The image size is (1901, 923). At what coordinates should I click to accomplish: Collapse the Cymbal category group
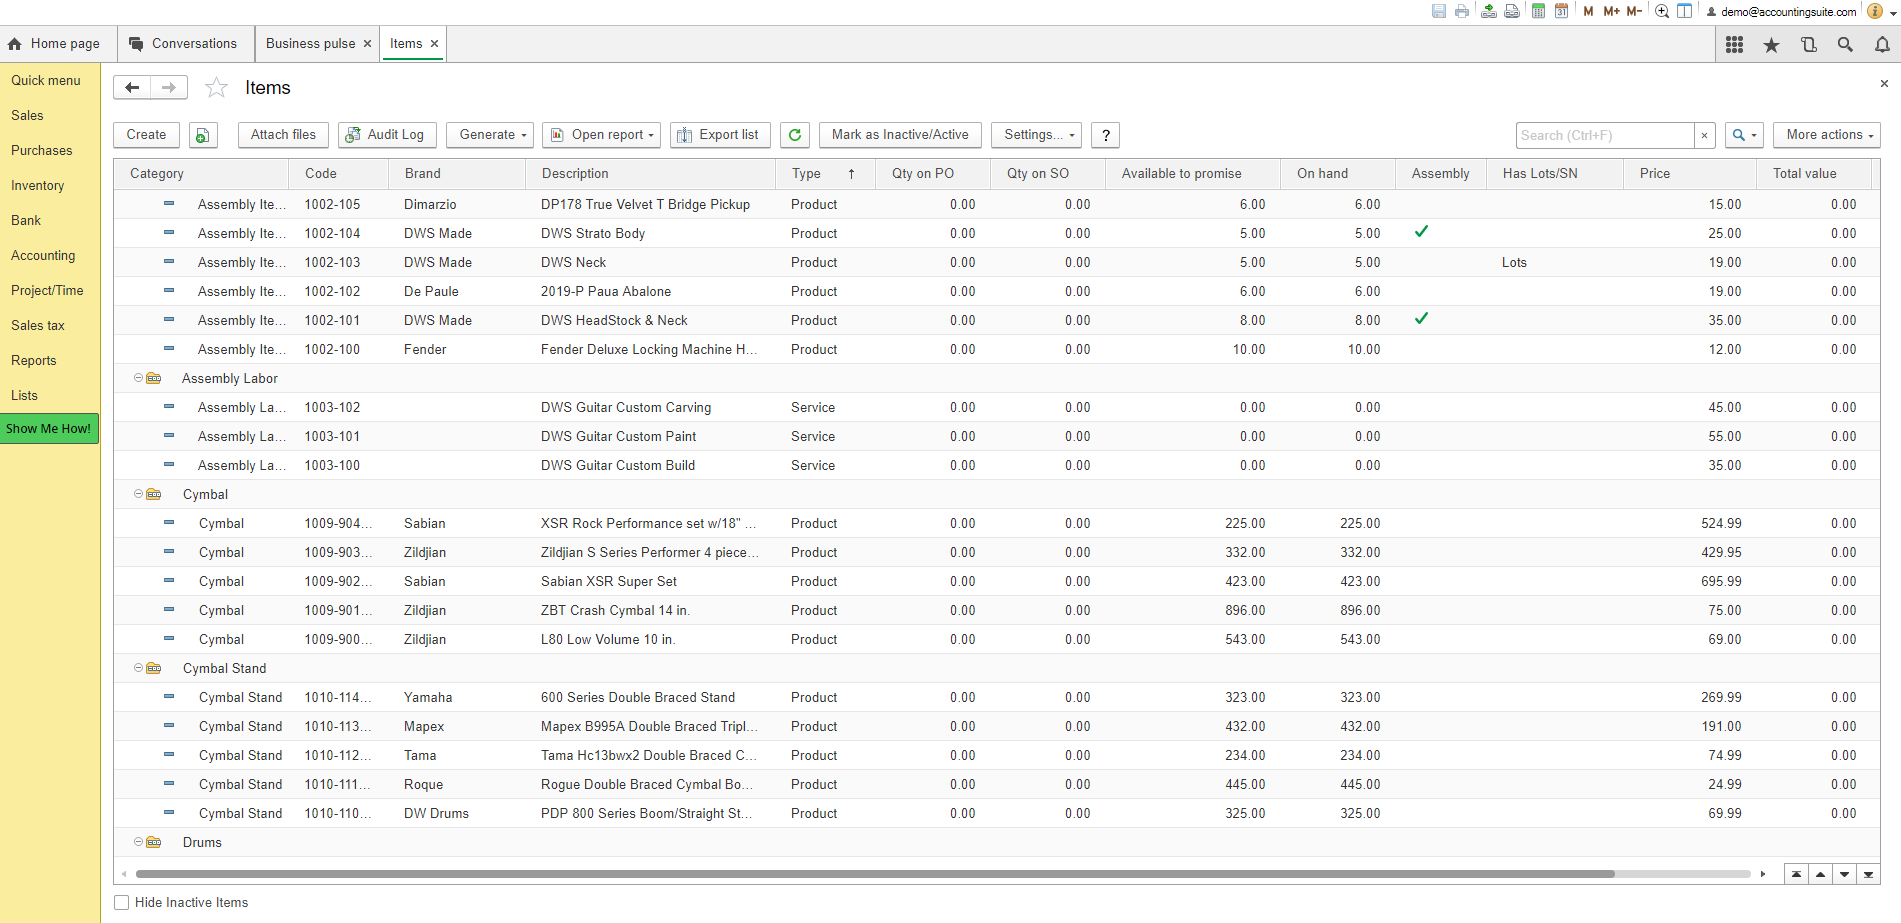point(139,494)
